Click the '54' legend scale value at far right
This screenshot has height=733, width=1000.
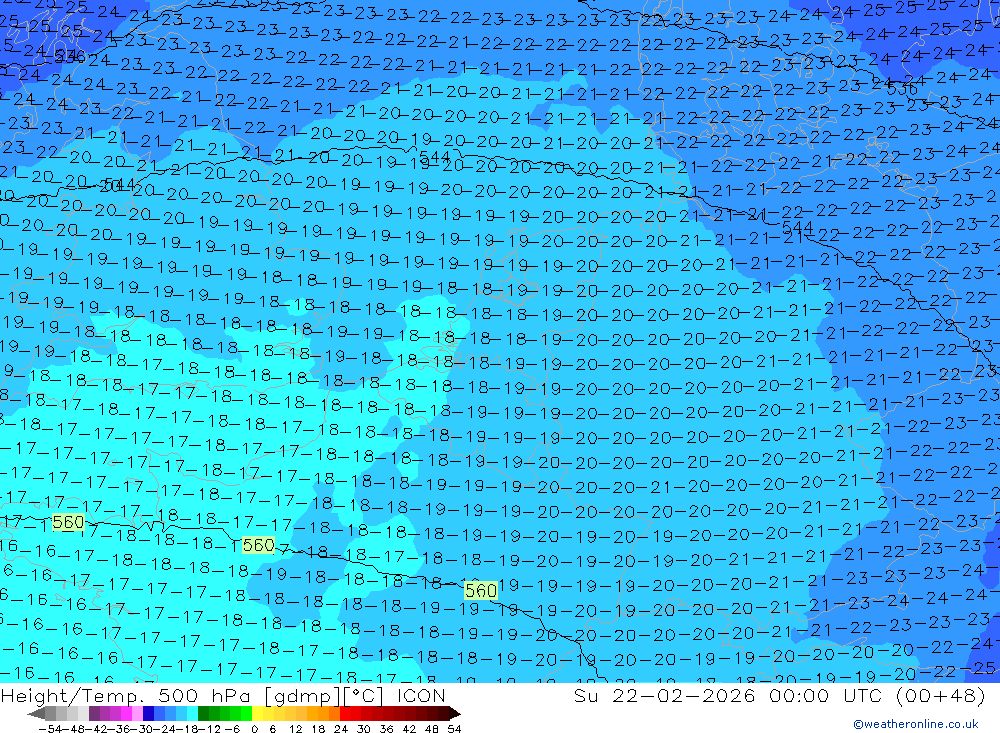click(x=454, y=729)
